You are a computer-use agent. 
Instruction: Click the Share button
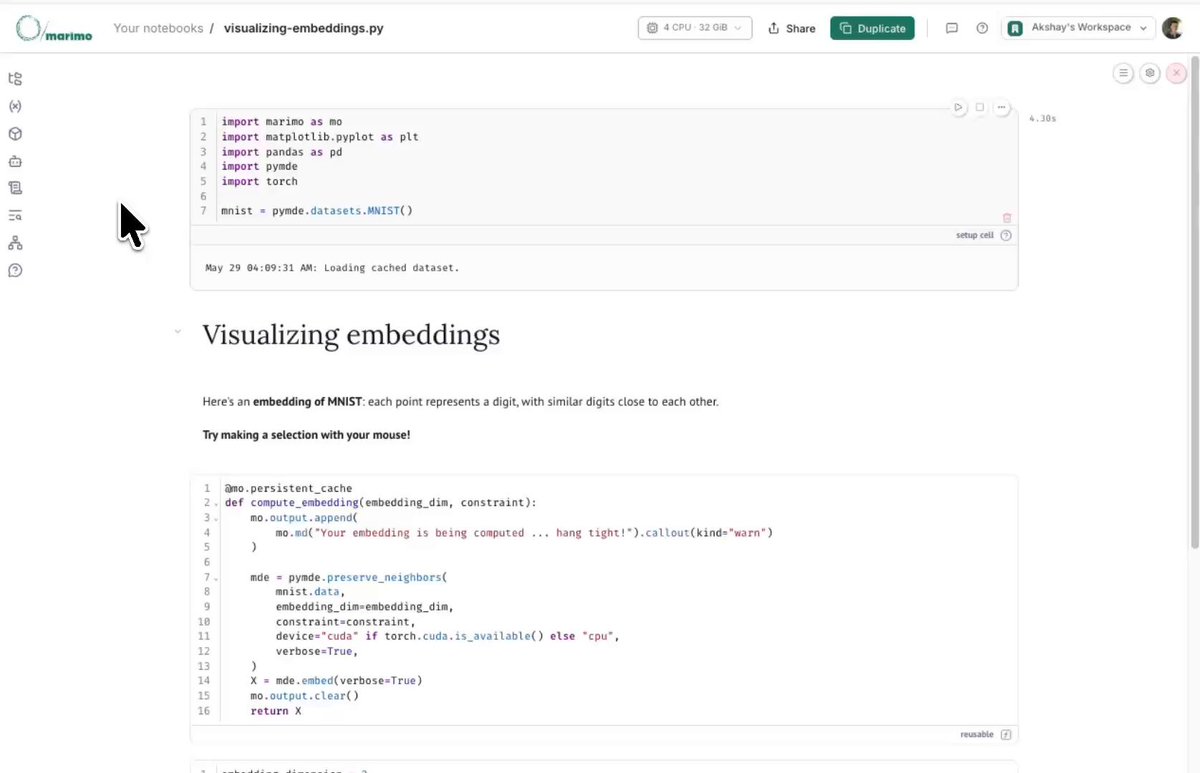click(791, 28)
